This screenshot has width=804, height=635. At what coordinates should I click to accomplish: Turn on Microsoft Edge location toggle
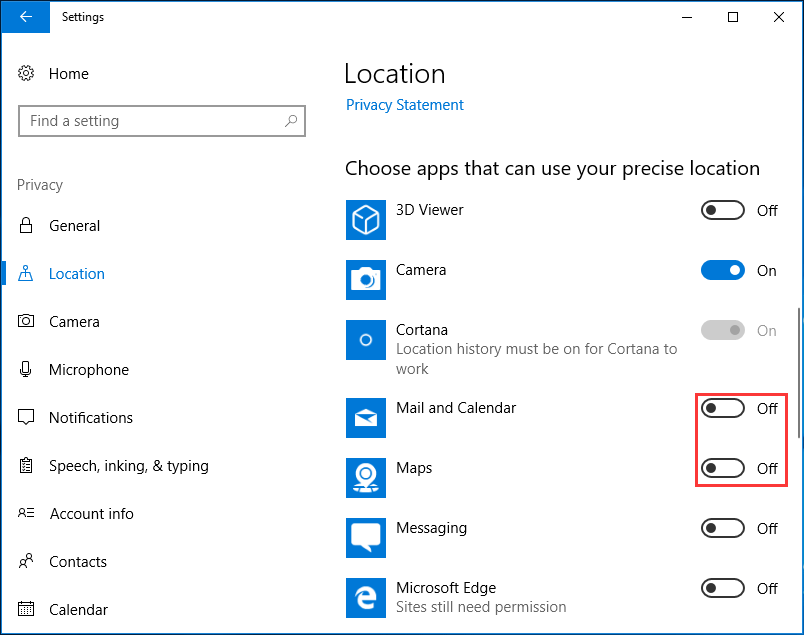click(x=722, y=588)
